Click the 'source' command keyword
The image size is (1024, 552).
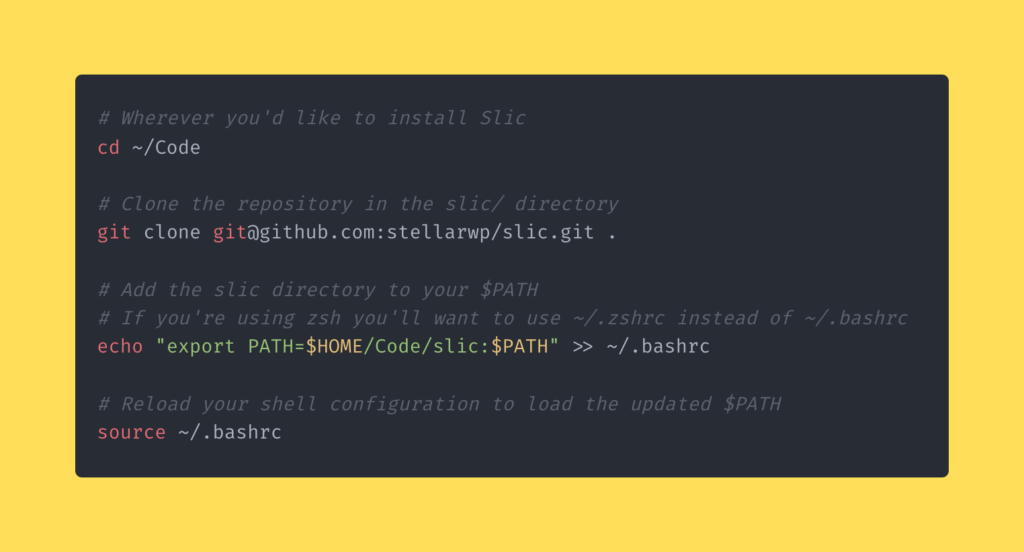point(131,433)
